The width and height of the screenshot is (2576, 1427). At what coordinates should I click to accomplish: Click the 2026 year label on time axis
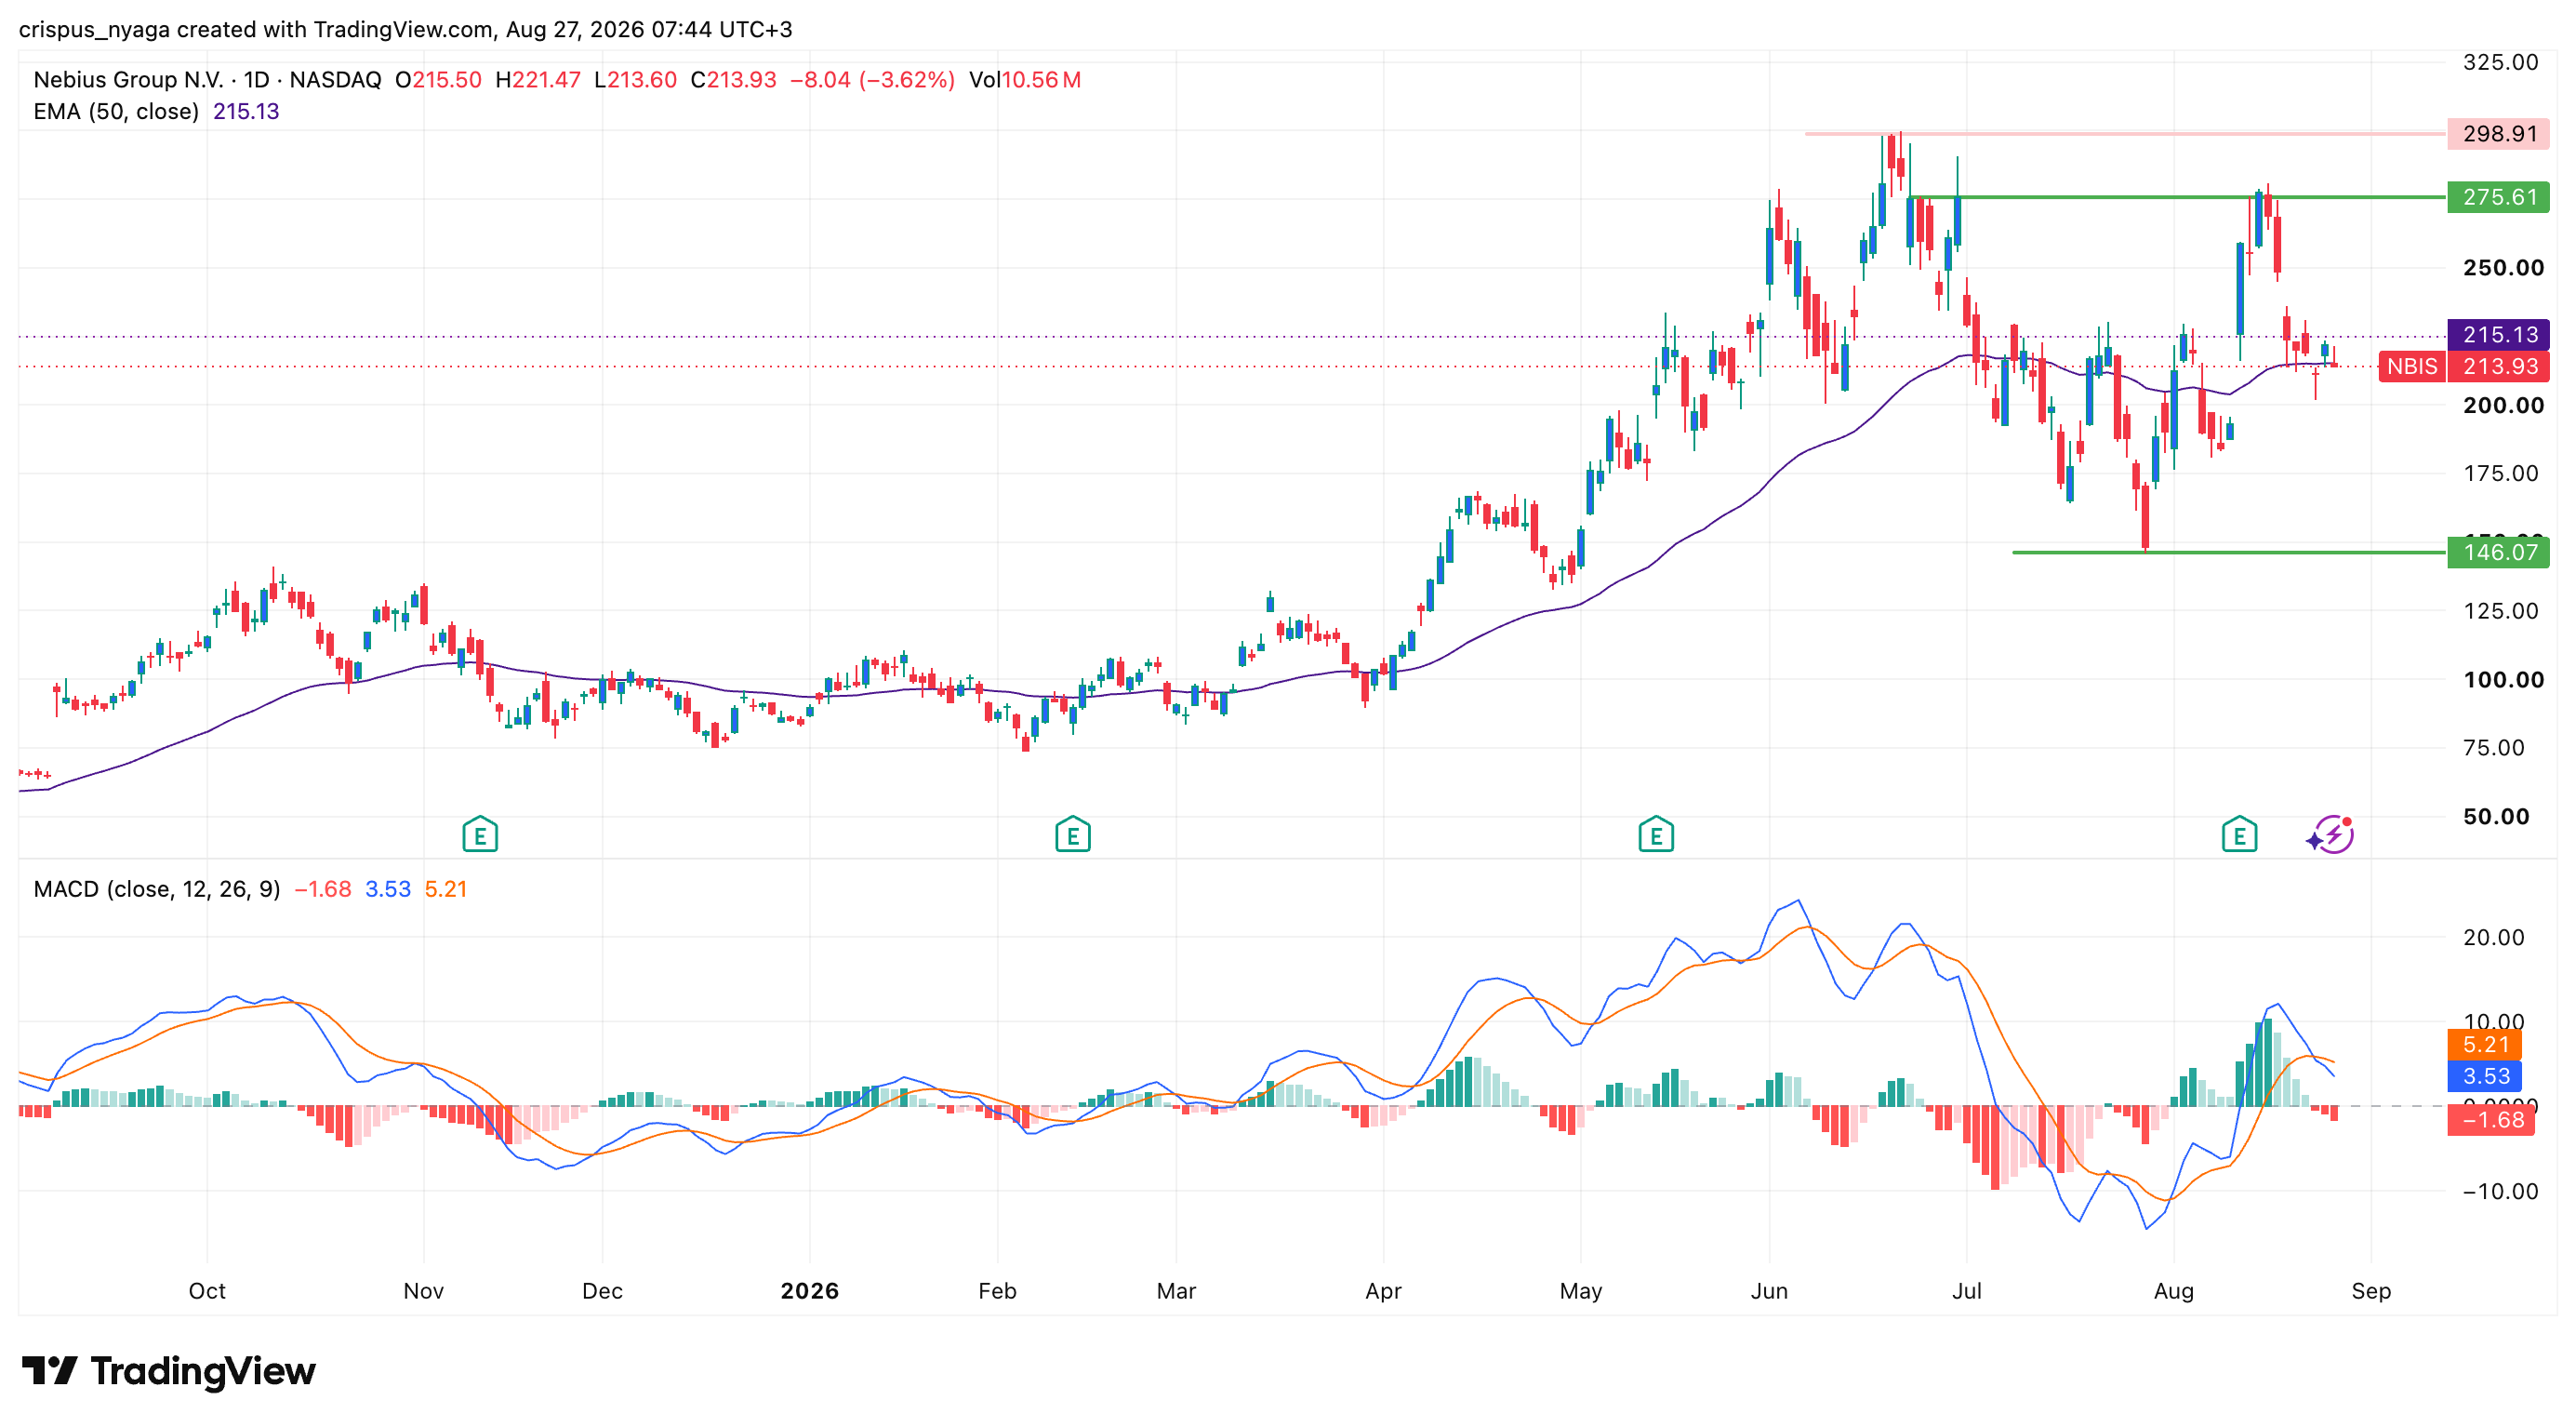[x=809, y=1291]
